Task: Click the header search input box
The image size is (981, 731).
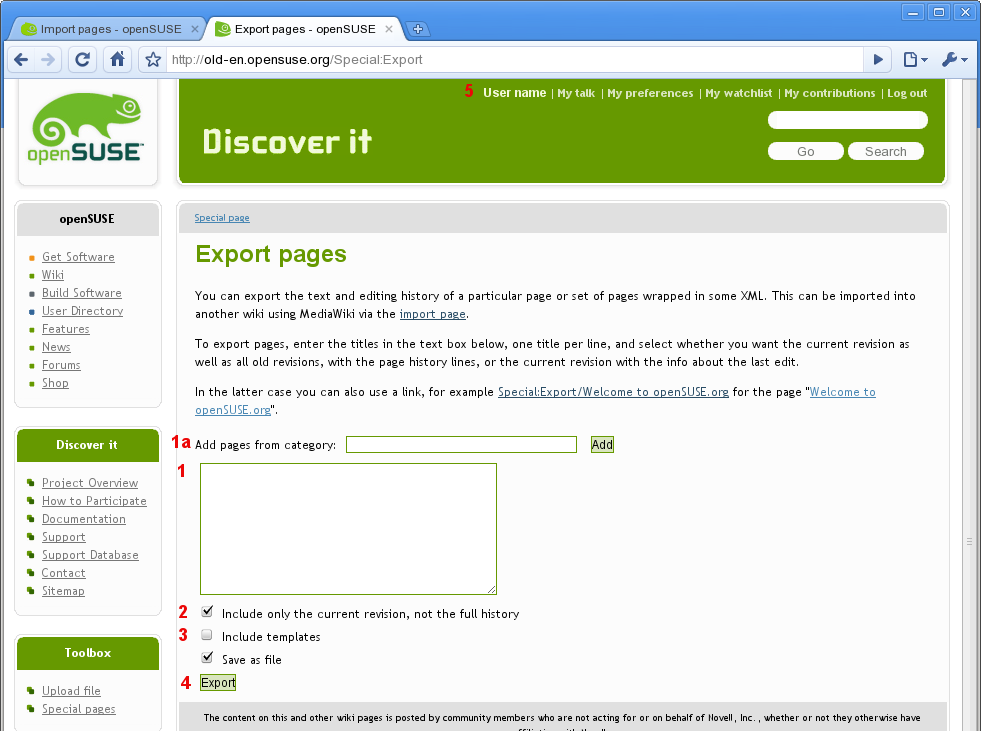Action: (848, 120)
